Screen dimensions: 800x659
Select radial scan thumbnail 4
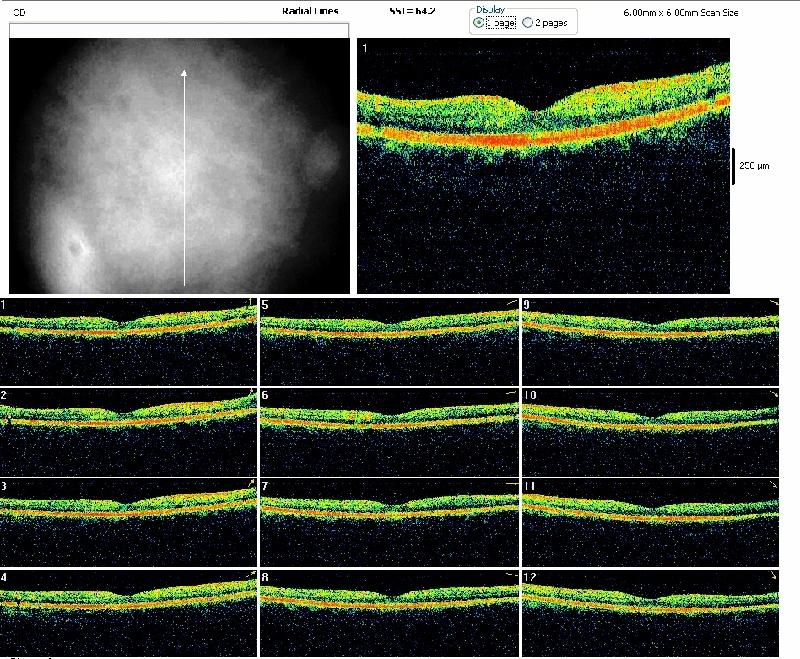(129, 612)
